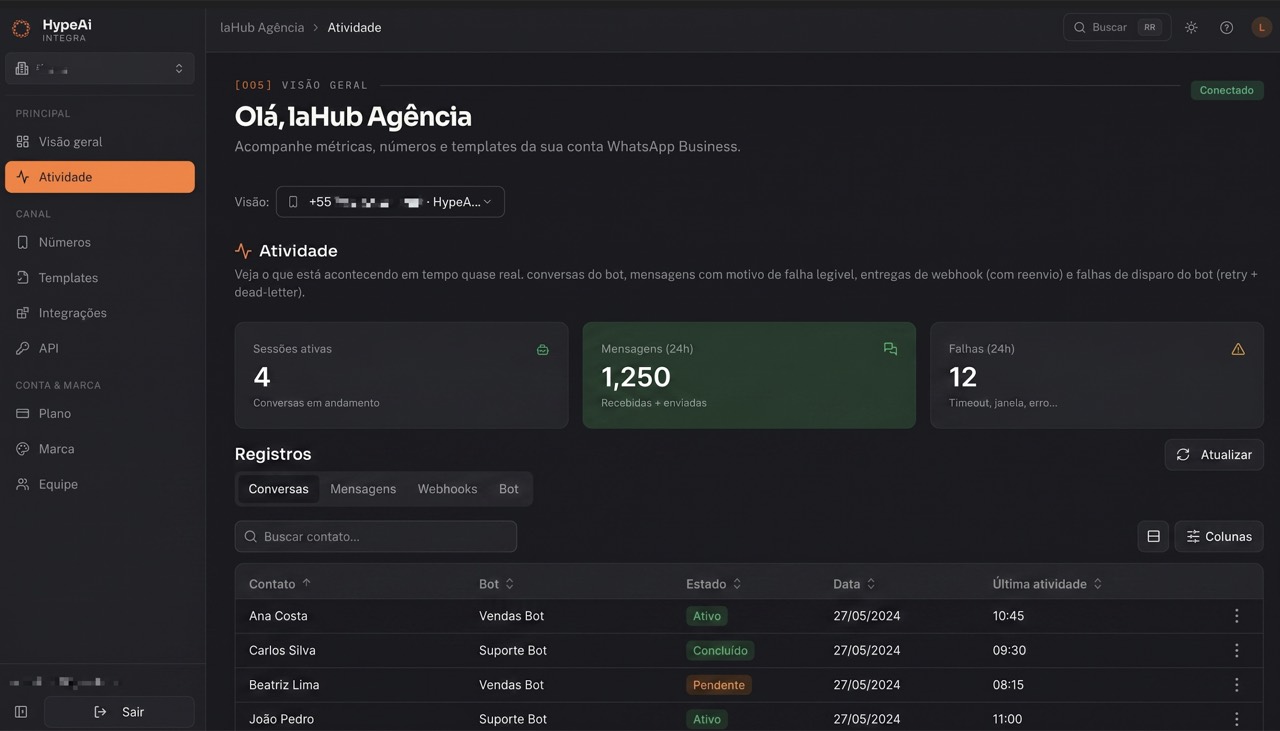Click the Ana Costa contact name
1280x731 pixels.
pos(278,616)
